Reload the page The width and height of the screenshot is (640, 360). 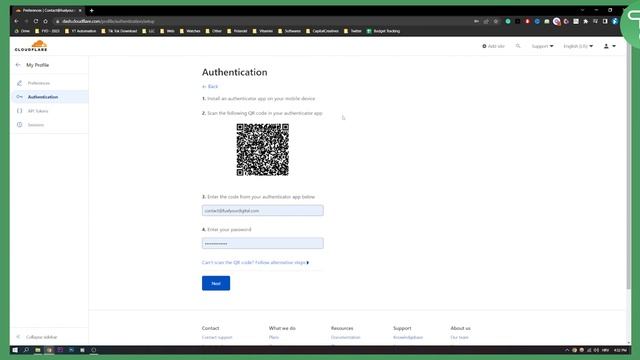click(x=36, y=21)
